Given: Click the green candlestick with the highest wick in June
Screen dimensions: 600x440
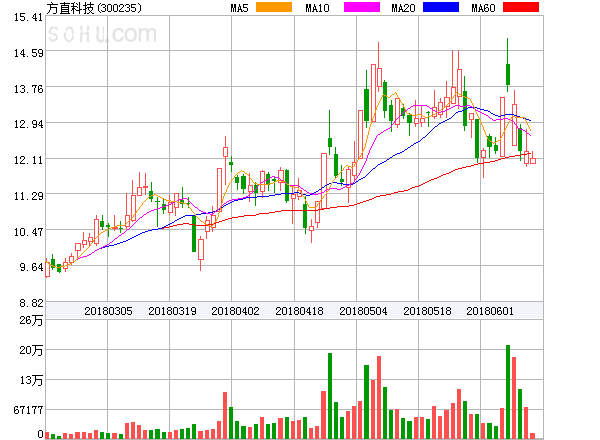Looking at the screenshot, I should pos(508,65).
